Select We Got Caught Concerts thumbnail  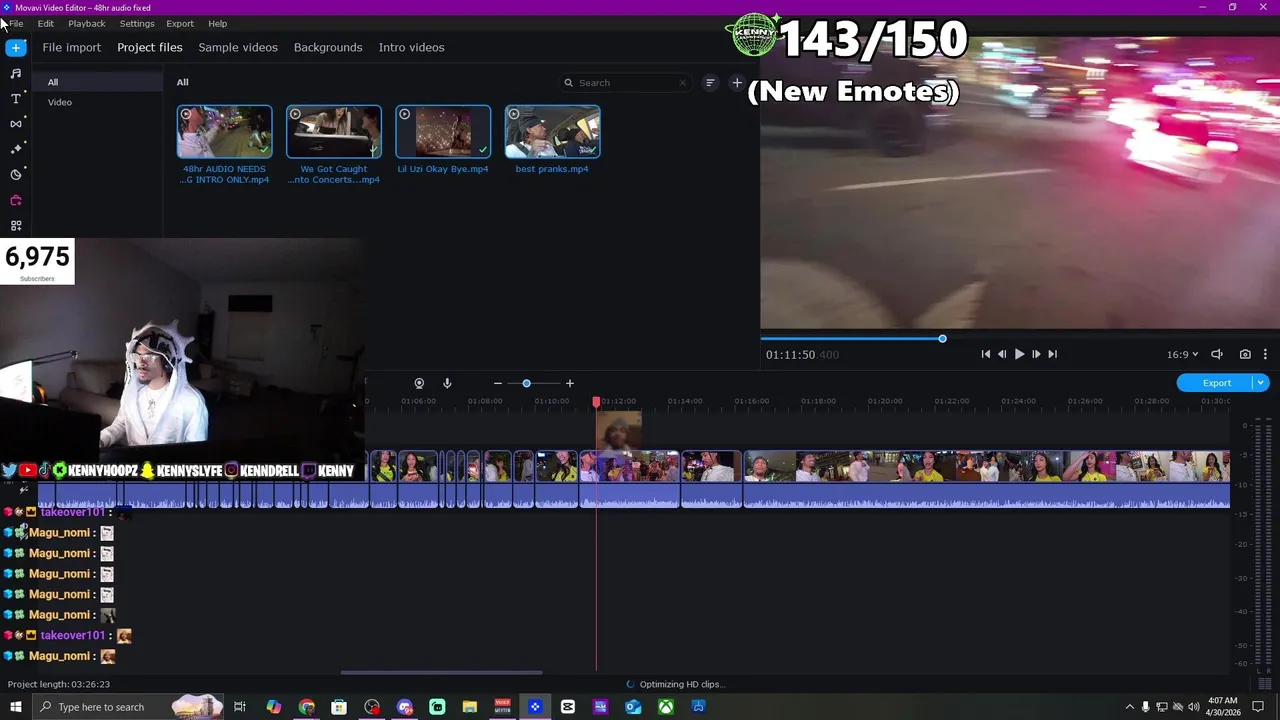[333, 132]
